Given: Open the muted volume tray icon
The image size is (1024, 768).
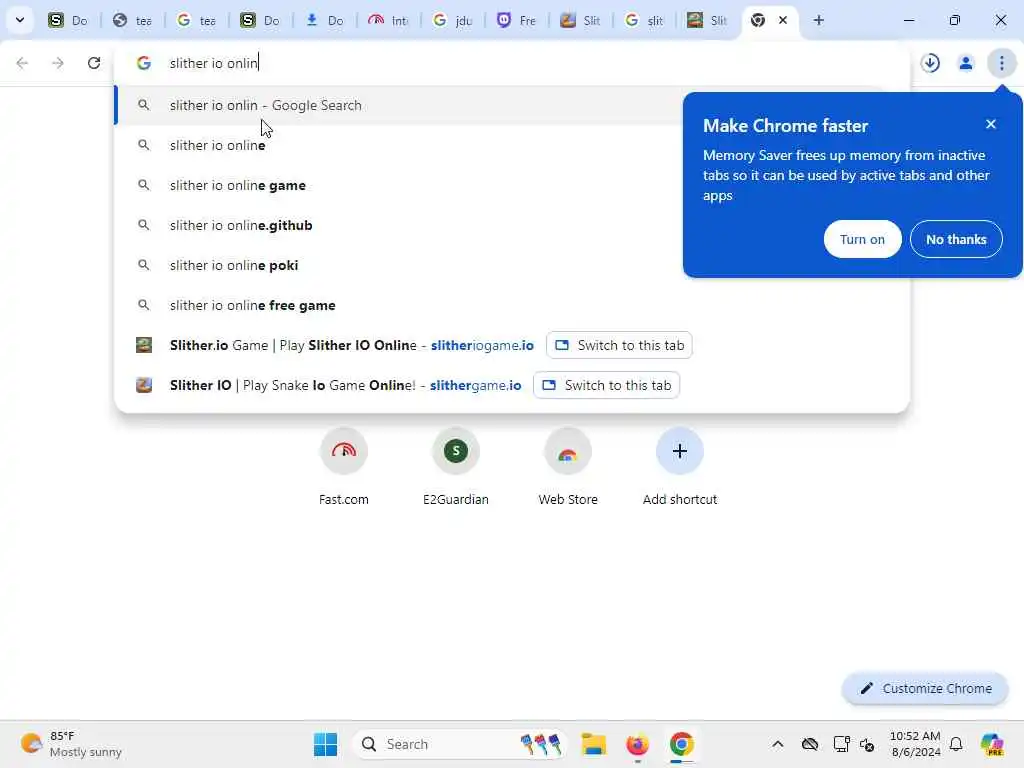Looking at the screenshot, I should (x=867, y=744).
